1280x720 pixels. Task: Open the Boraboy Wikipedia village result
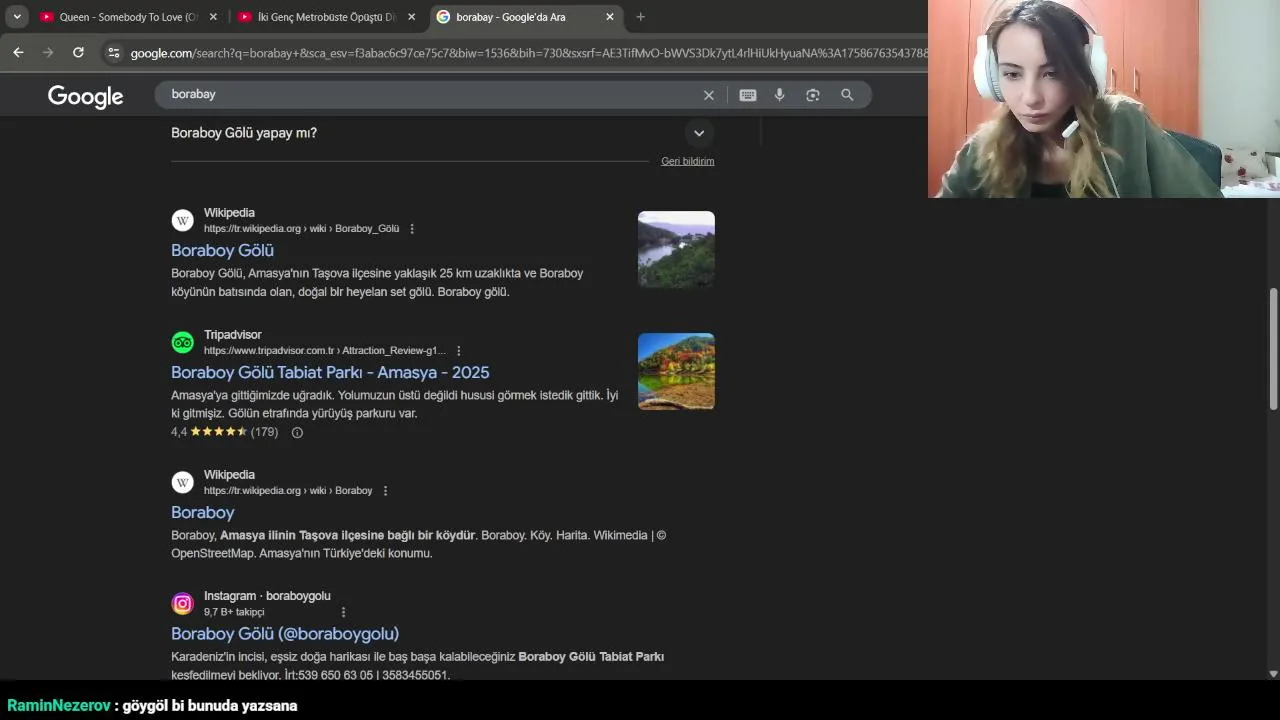coord(203,512)
